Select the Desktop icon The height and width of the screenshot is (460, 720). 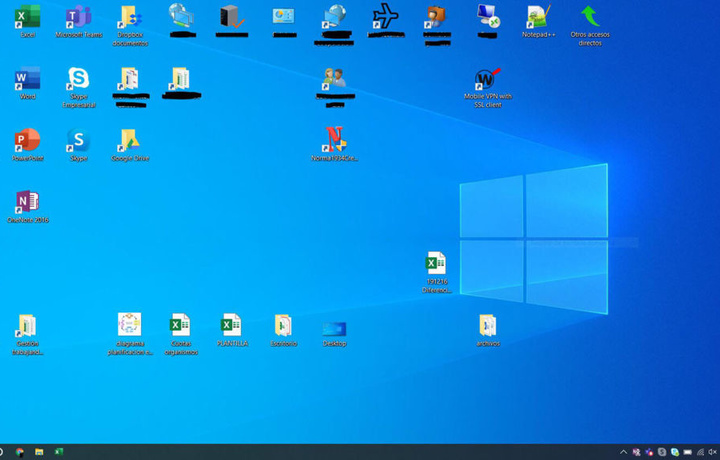click(x=335, y=333)
